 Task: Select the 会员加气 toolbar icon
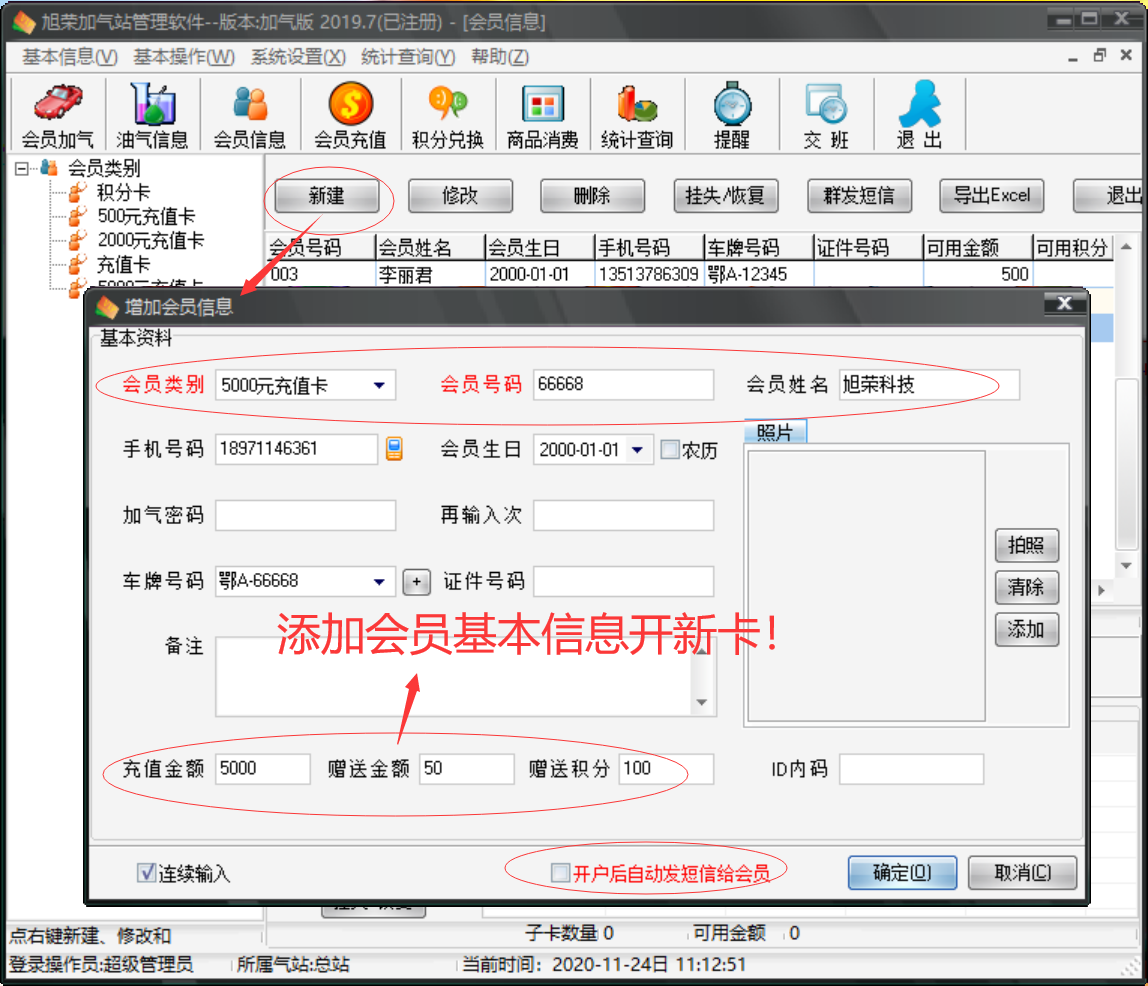click(55, 112)
